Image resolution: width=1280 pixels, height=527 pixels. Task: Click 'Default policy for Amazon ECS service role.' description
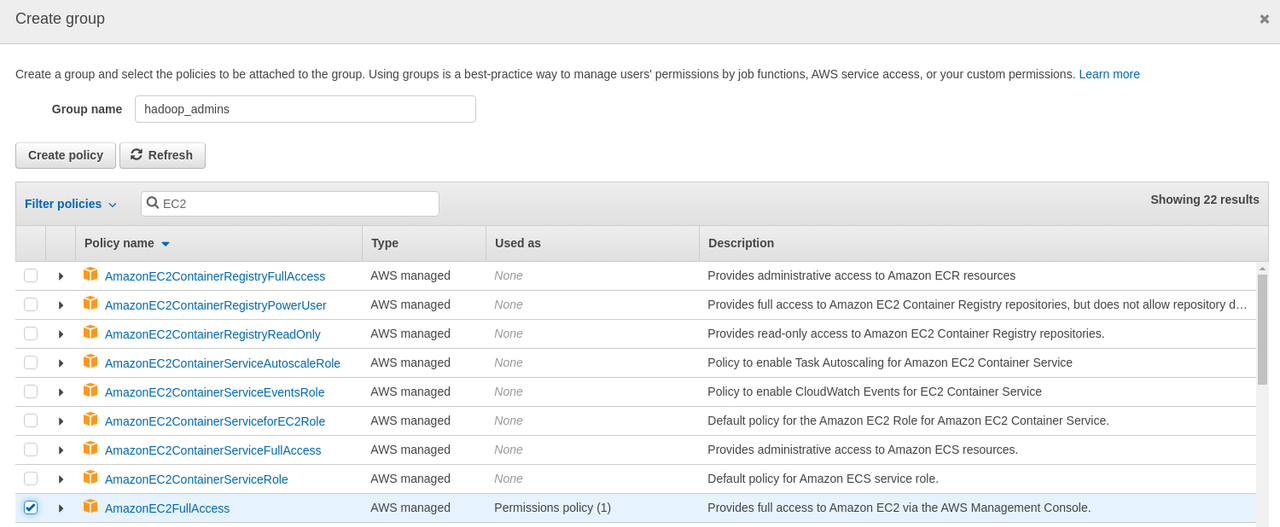[823, 479]
